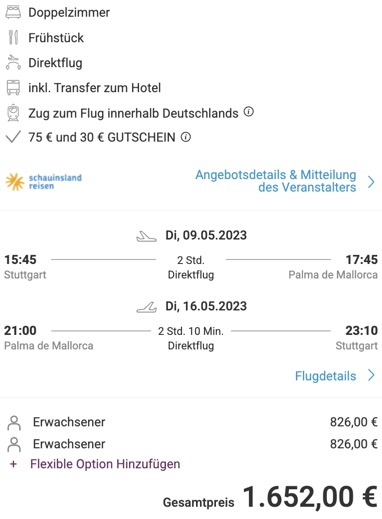Click the hotel transfer bus icon
The height and width of the screenshot is (519, 382).
pos(13,88)
